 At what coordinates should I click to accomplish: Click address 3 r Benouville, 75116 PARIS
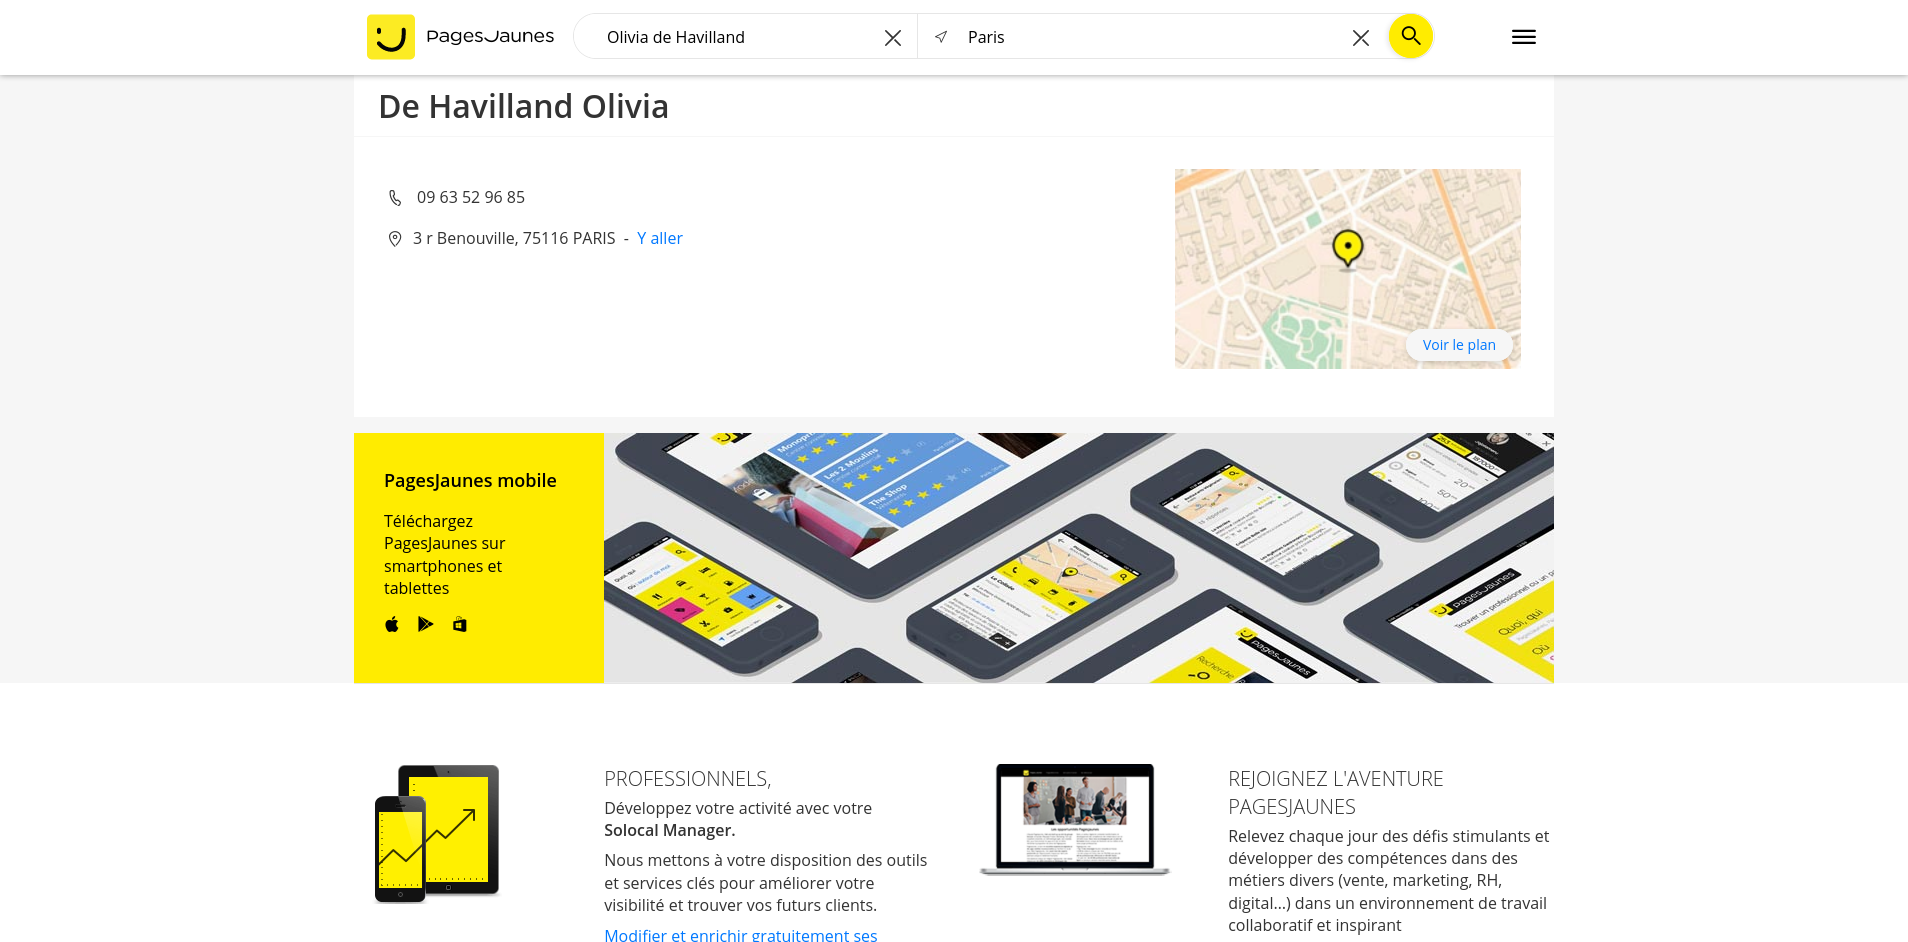coord(514,238)
